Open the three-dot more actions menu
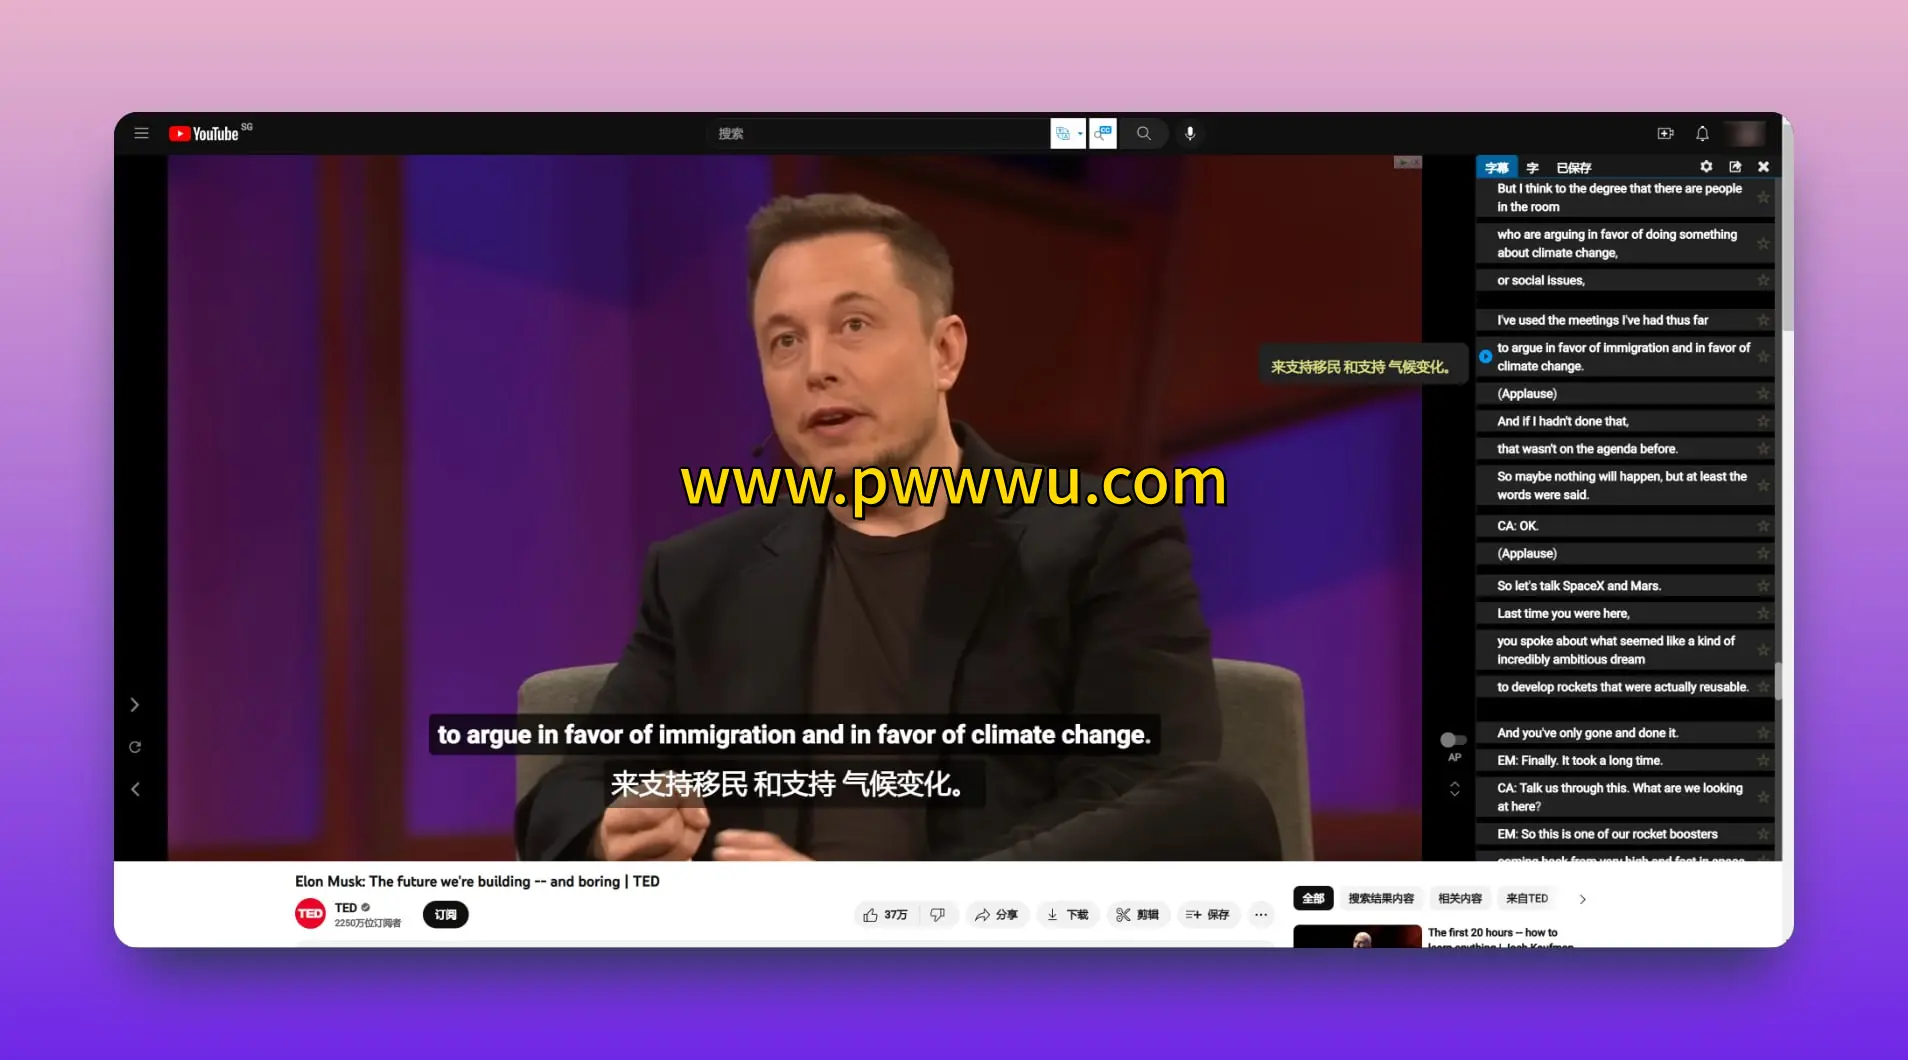 [x=1261, y=915]
